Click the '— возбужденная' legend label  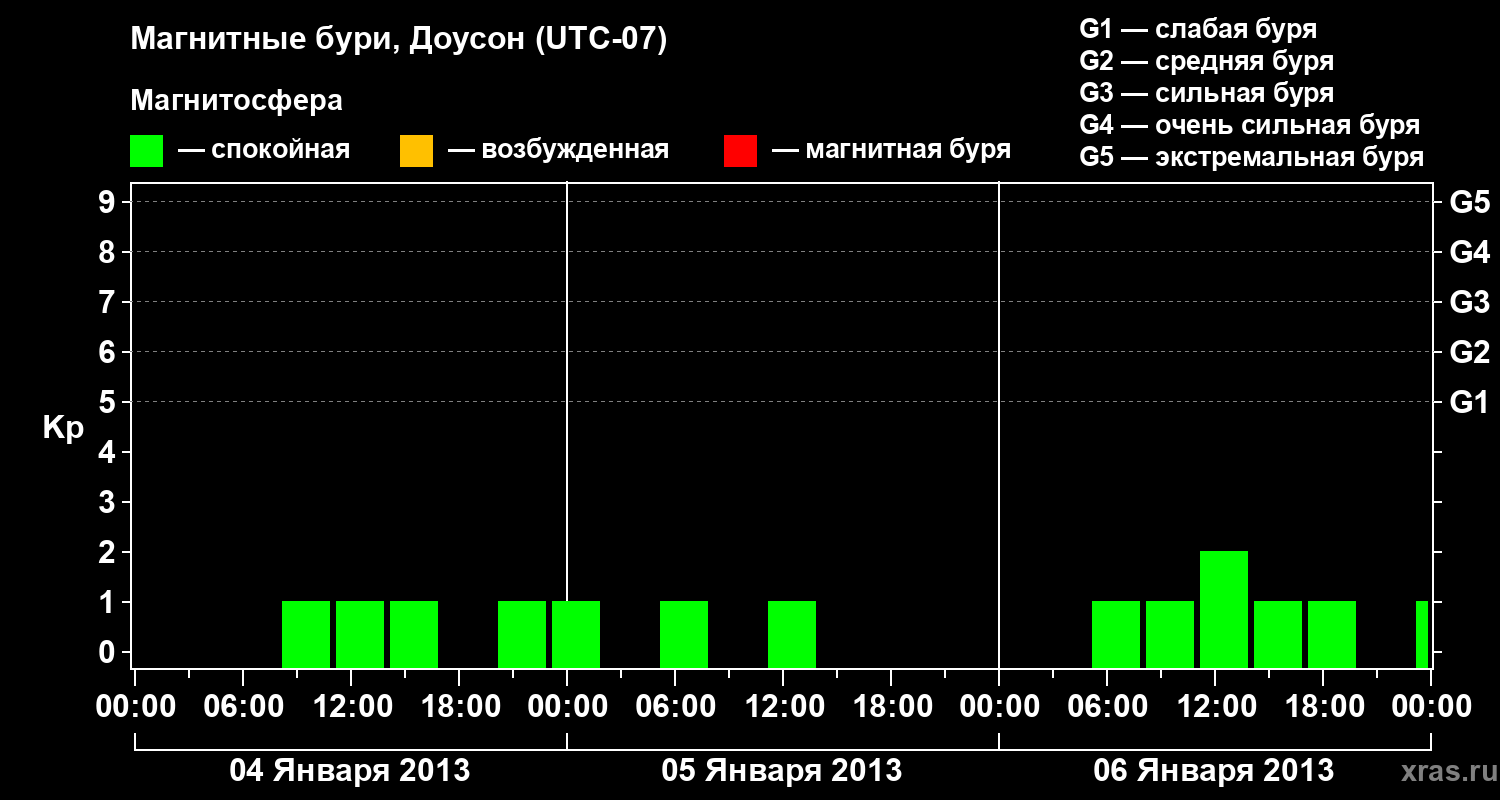558,150
